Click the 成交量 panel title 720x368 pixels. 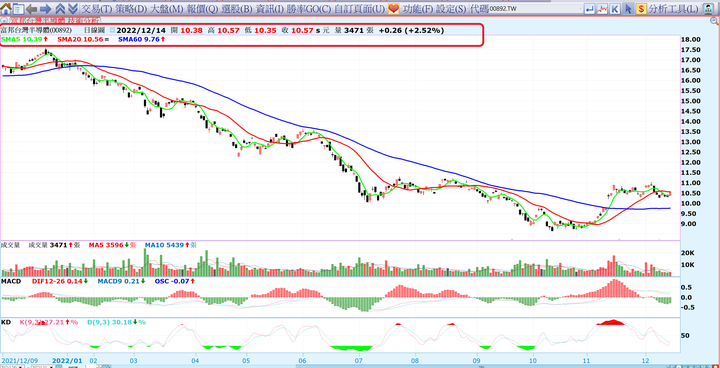pos(10,245)
